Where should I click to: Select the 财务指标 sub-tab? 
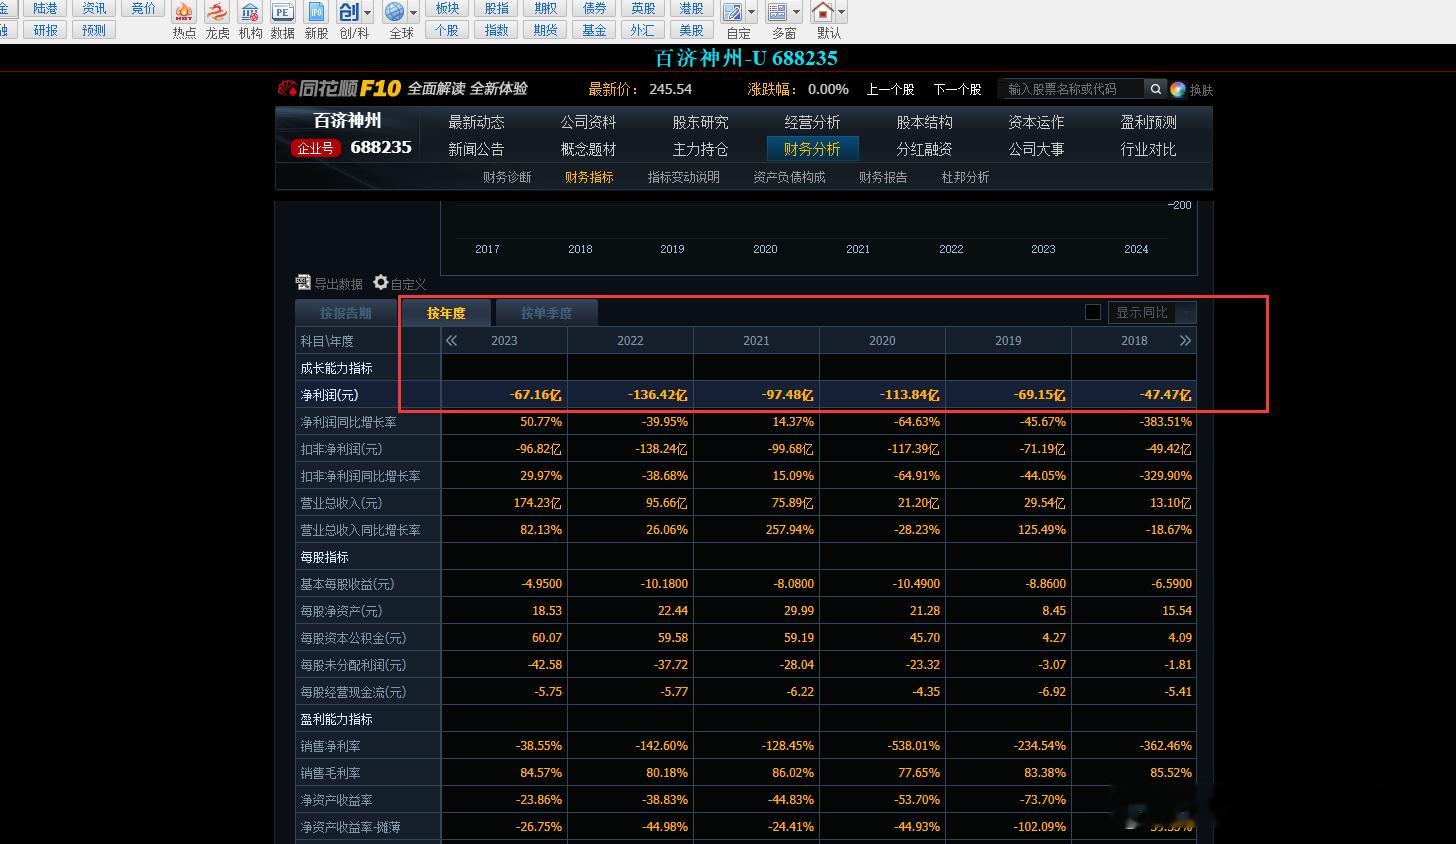pyautogui.click(x=589, y=177)
